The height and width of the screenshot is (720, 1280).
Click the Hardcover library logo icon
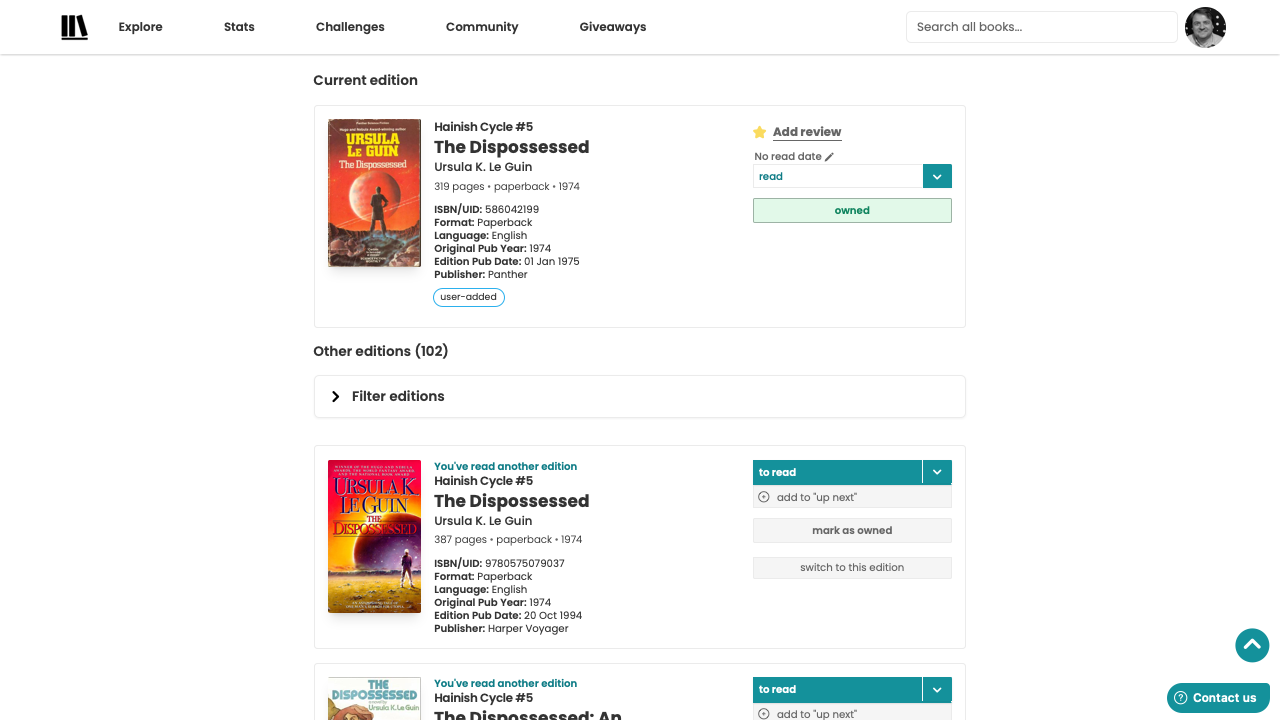[x=74, y=27]
